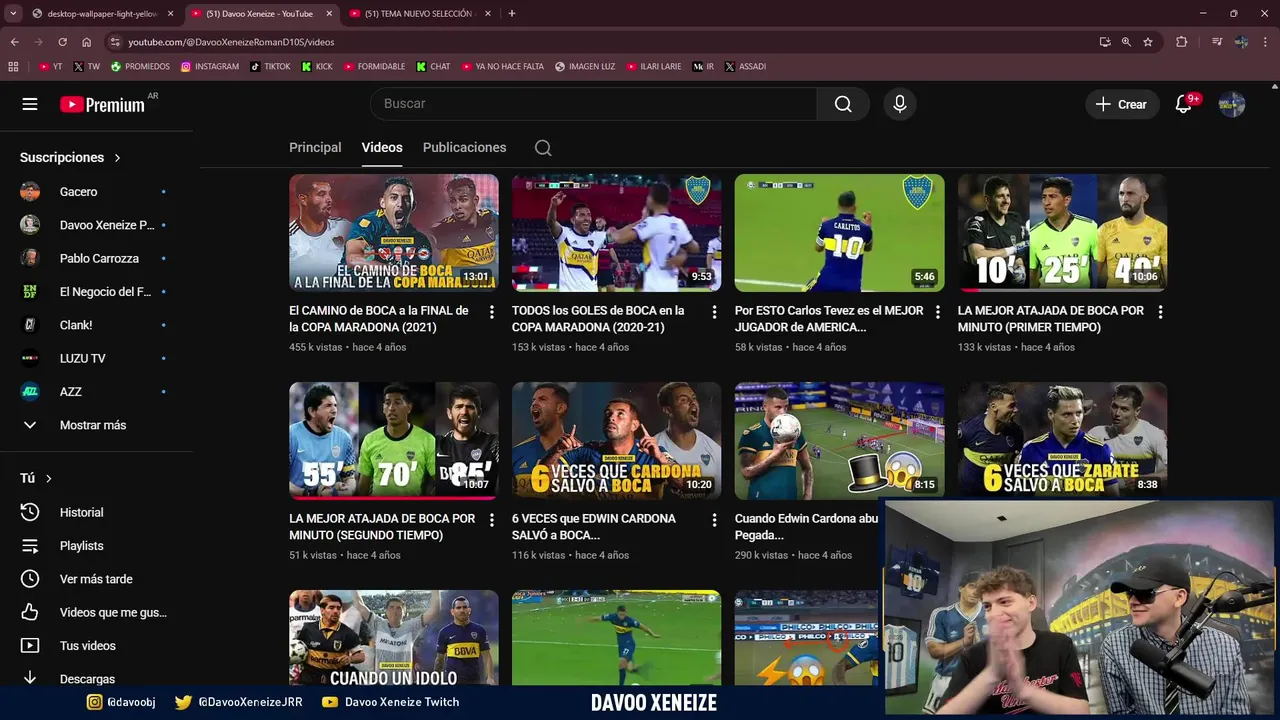The width and height of the screenshot is (1280, 720).
Task: Play the Carlitos 10 Tevez thumbnail
Action: click(x=840, y=233)
